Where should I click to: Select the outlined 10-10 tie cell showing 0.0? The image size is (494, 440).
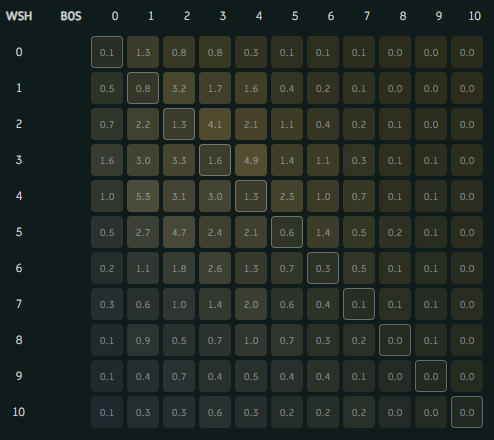click(x=467, y=412)
